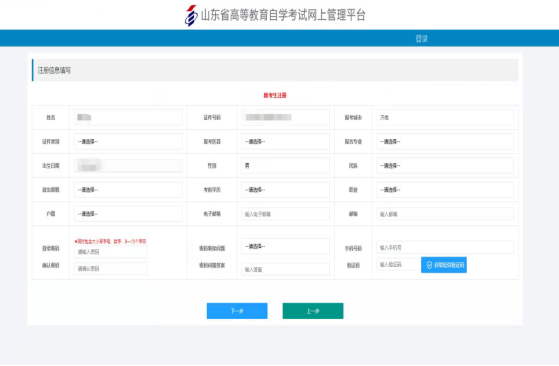This screenshot has height=366, width=559.
Task: Click the 密码问题答案 security answer field
Action: tap(285, 269)
